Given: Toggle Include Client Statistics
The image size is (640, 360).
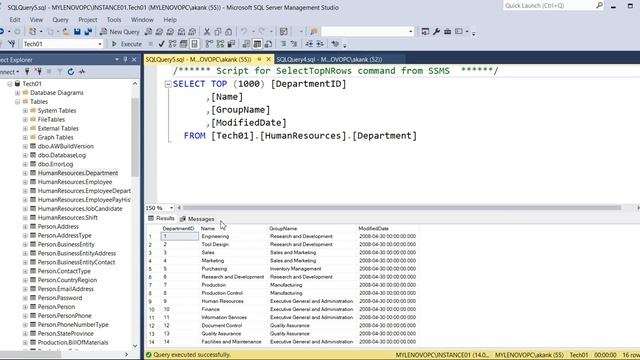Looking at the screenshot, I should (231, 44).
